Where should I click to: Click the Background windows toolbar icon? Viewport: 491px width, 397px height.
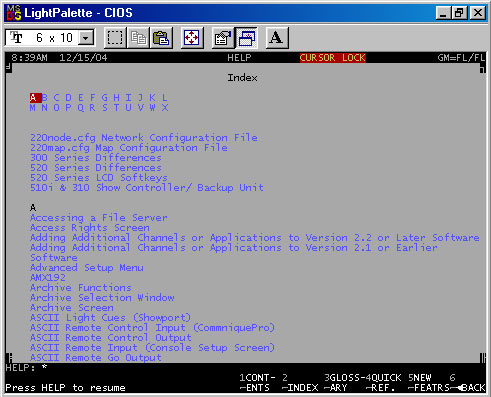246,38
